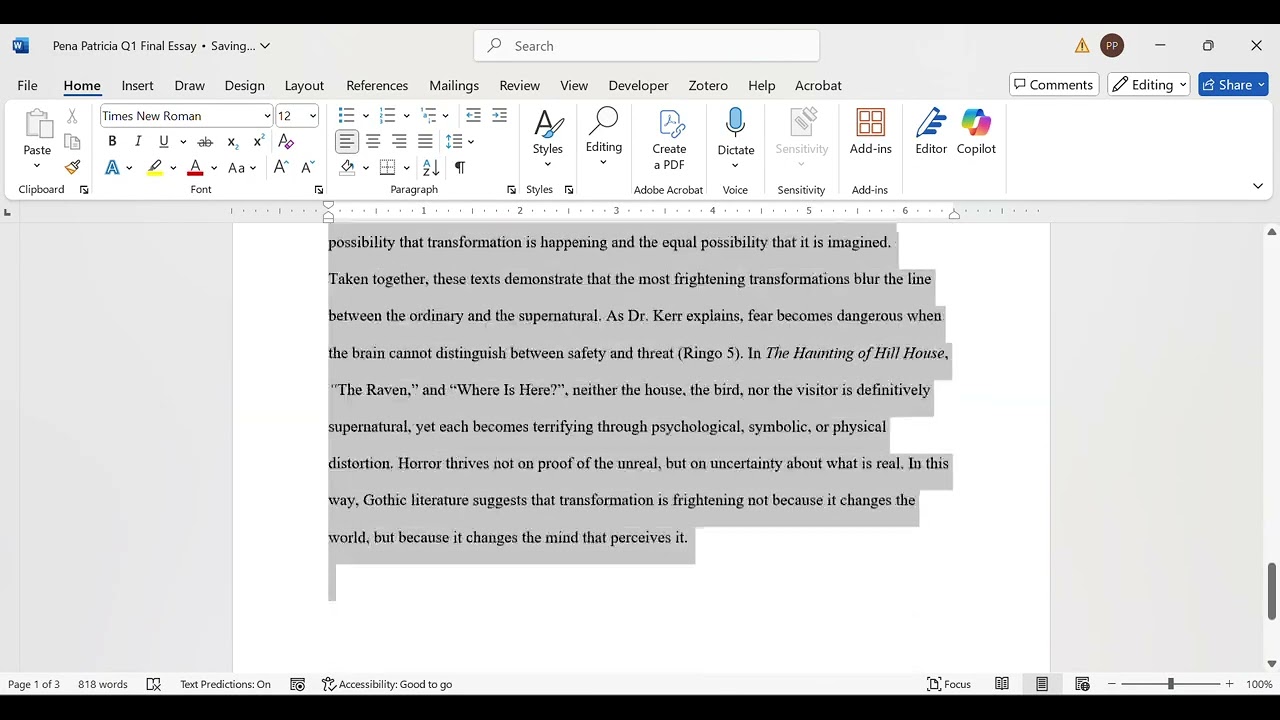Screen dimensions: 1280x720
Task: Collapse the ribbon with the chevron
Action: (x=1258, y=186)
